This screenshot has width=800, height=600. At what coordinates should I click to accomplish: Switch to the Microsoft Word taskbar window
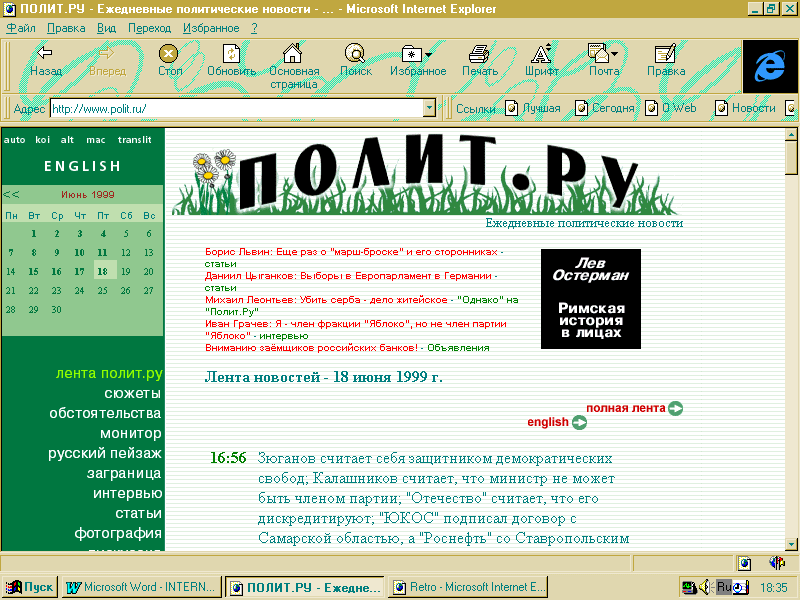coord(142,587)
